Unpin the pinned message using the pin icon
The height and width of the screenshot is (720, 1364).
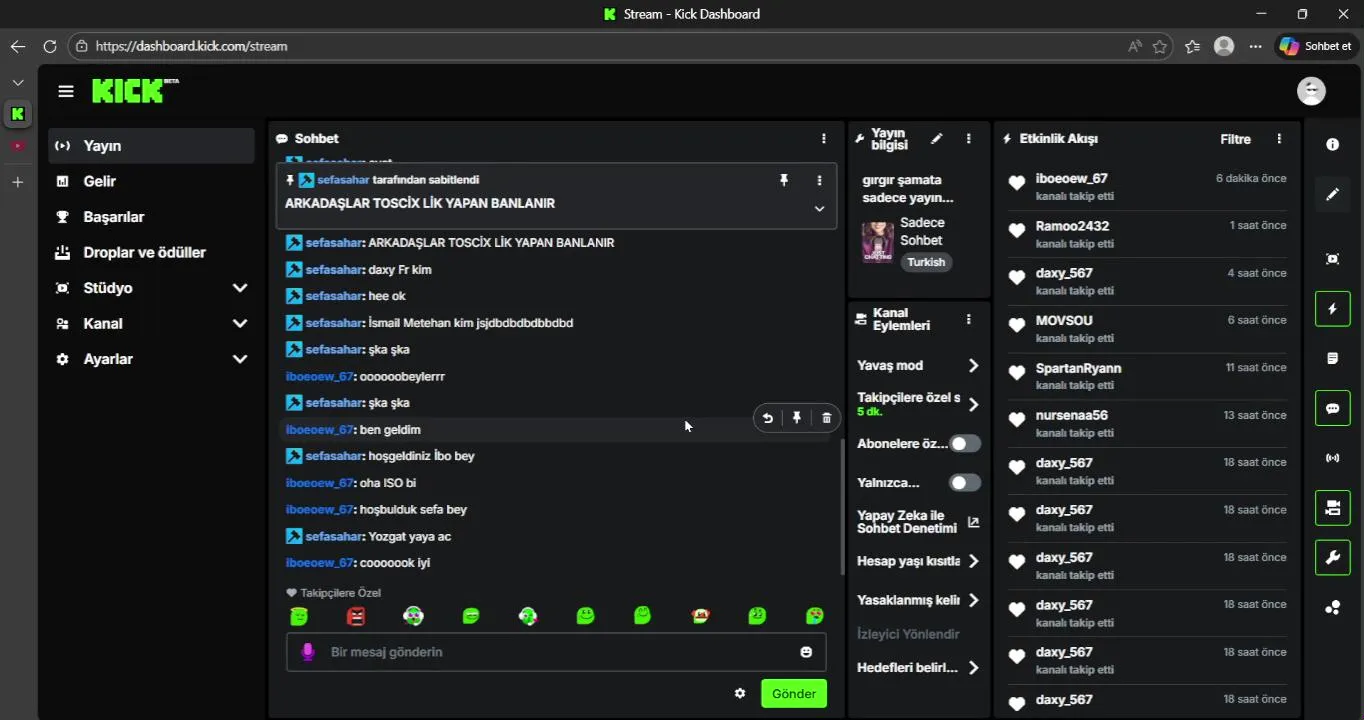pyautogui.click(x=784, y=180)
